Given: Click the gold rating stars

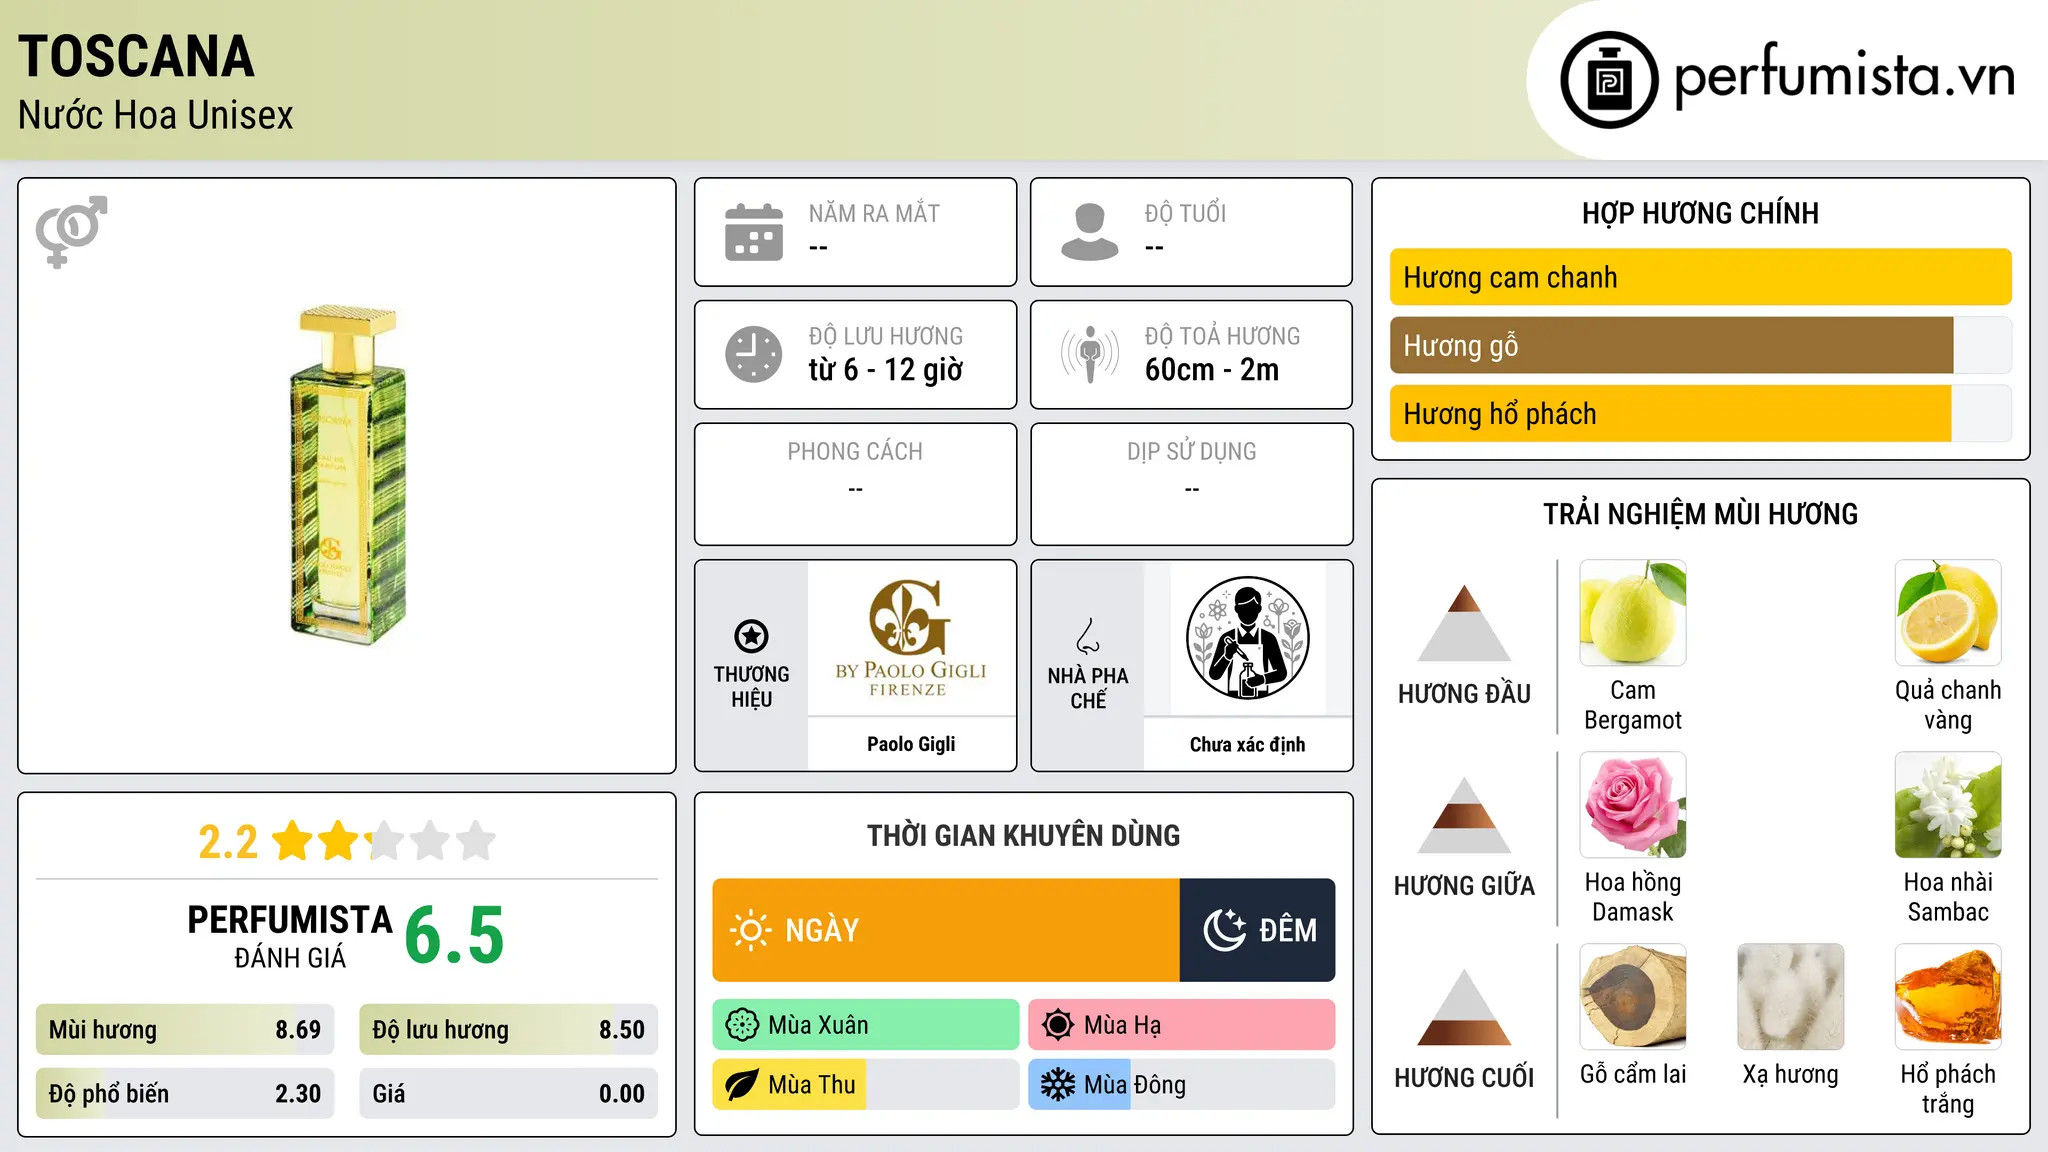Looking at the screenshot, I should [x=384, y=841].
